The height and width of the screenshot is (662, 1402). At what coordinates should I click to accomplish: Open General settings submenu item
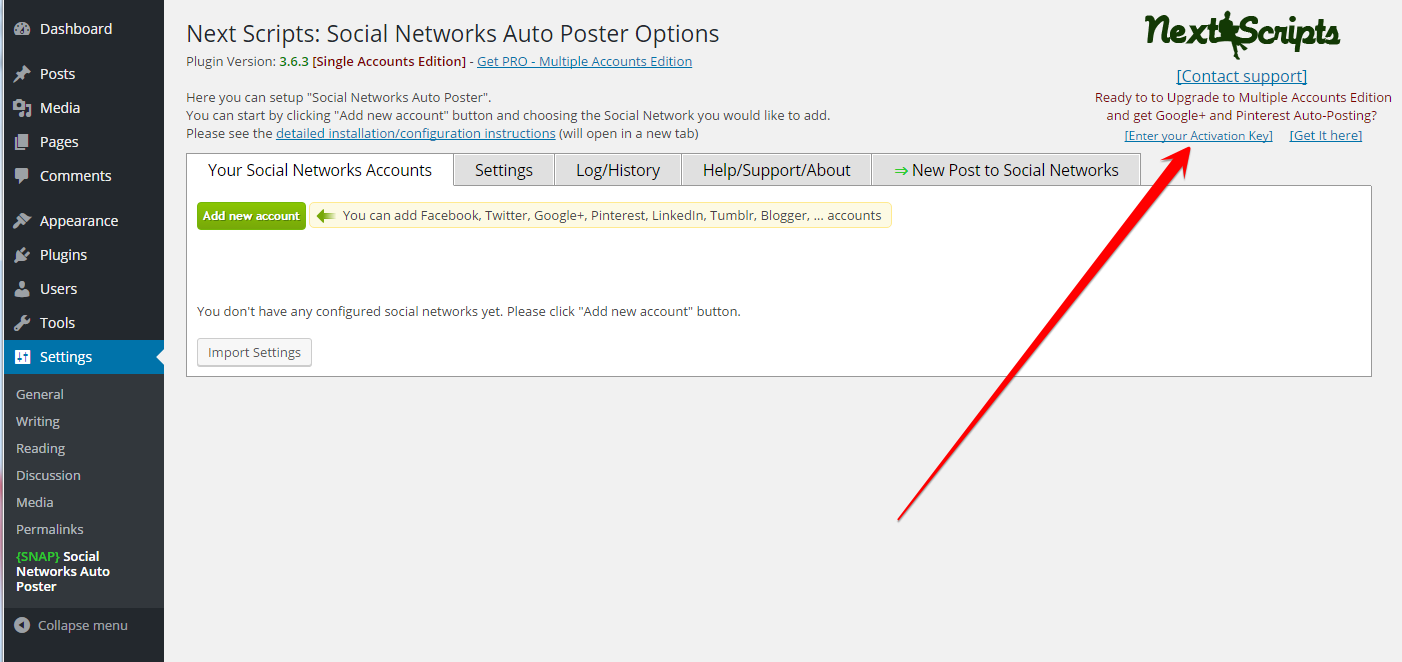[x=40, y=395]
